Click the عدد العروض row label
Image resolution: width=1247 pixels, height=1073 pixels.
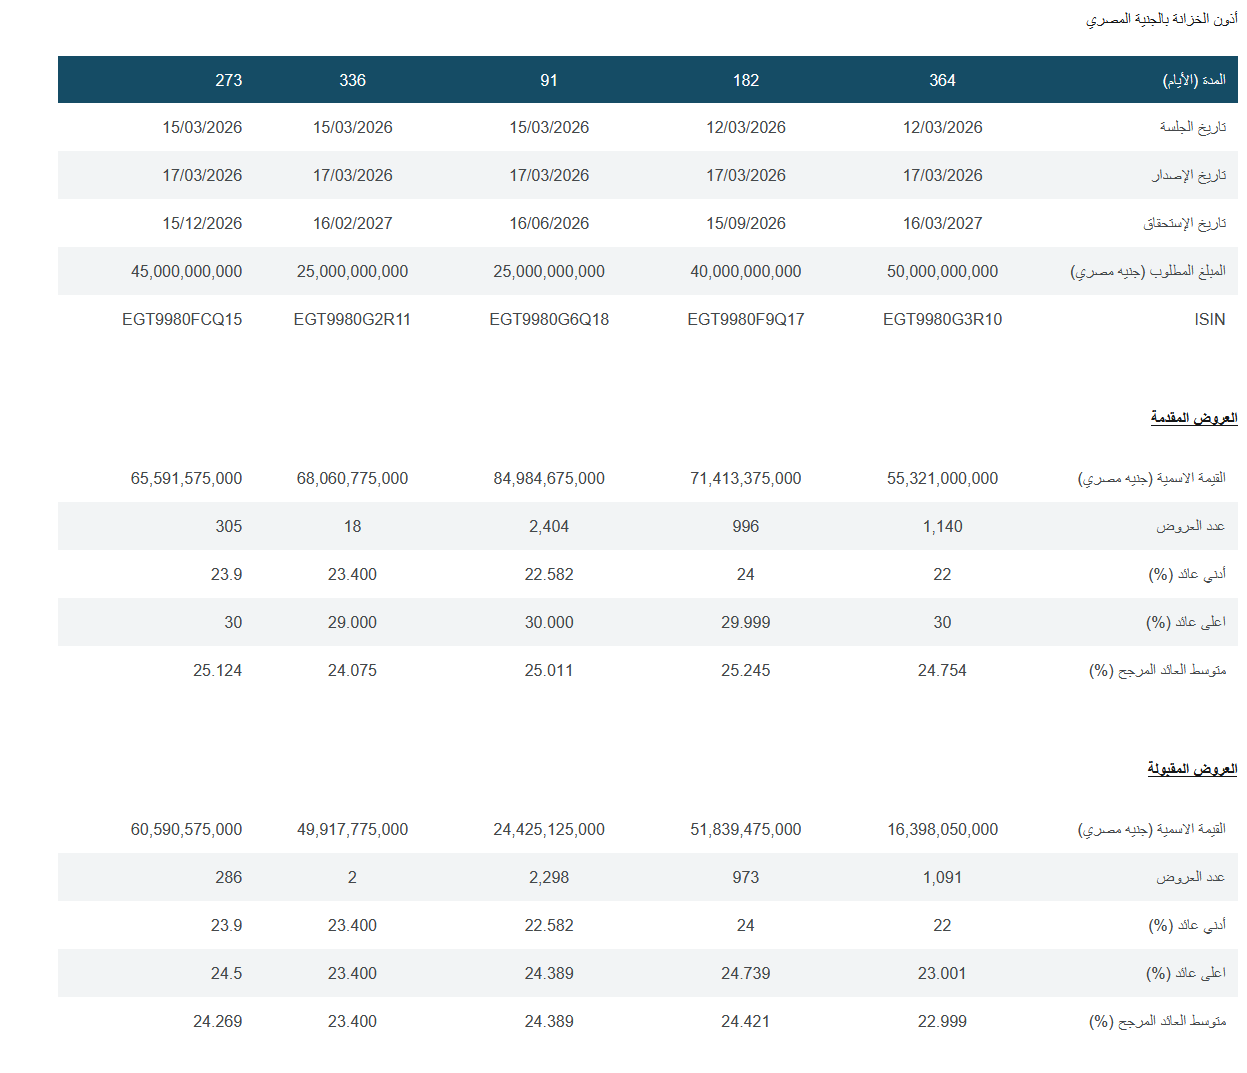[1192, 526]
